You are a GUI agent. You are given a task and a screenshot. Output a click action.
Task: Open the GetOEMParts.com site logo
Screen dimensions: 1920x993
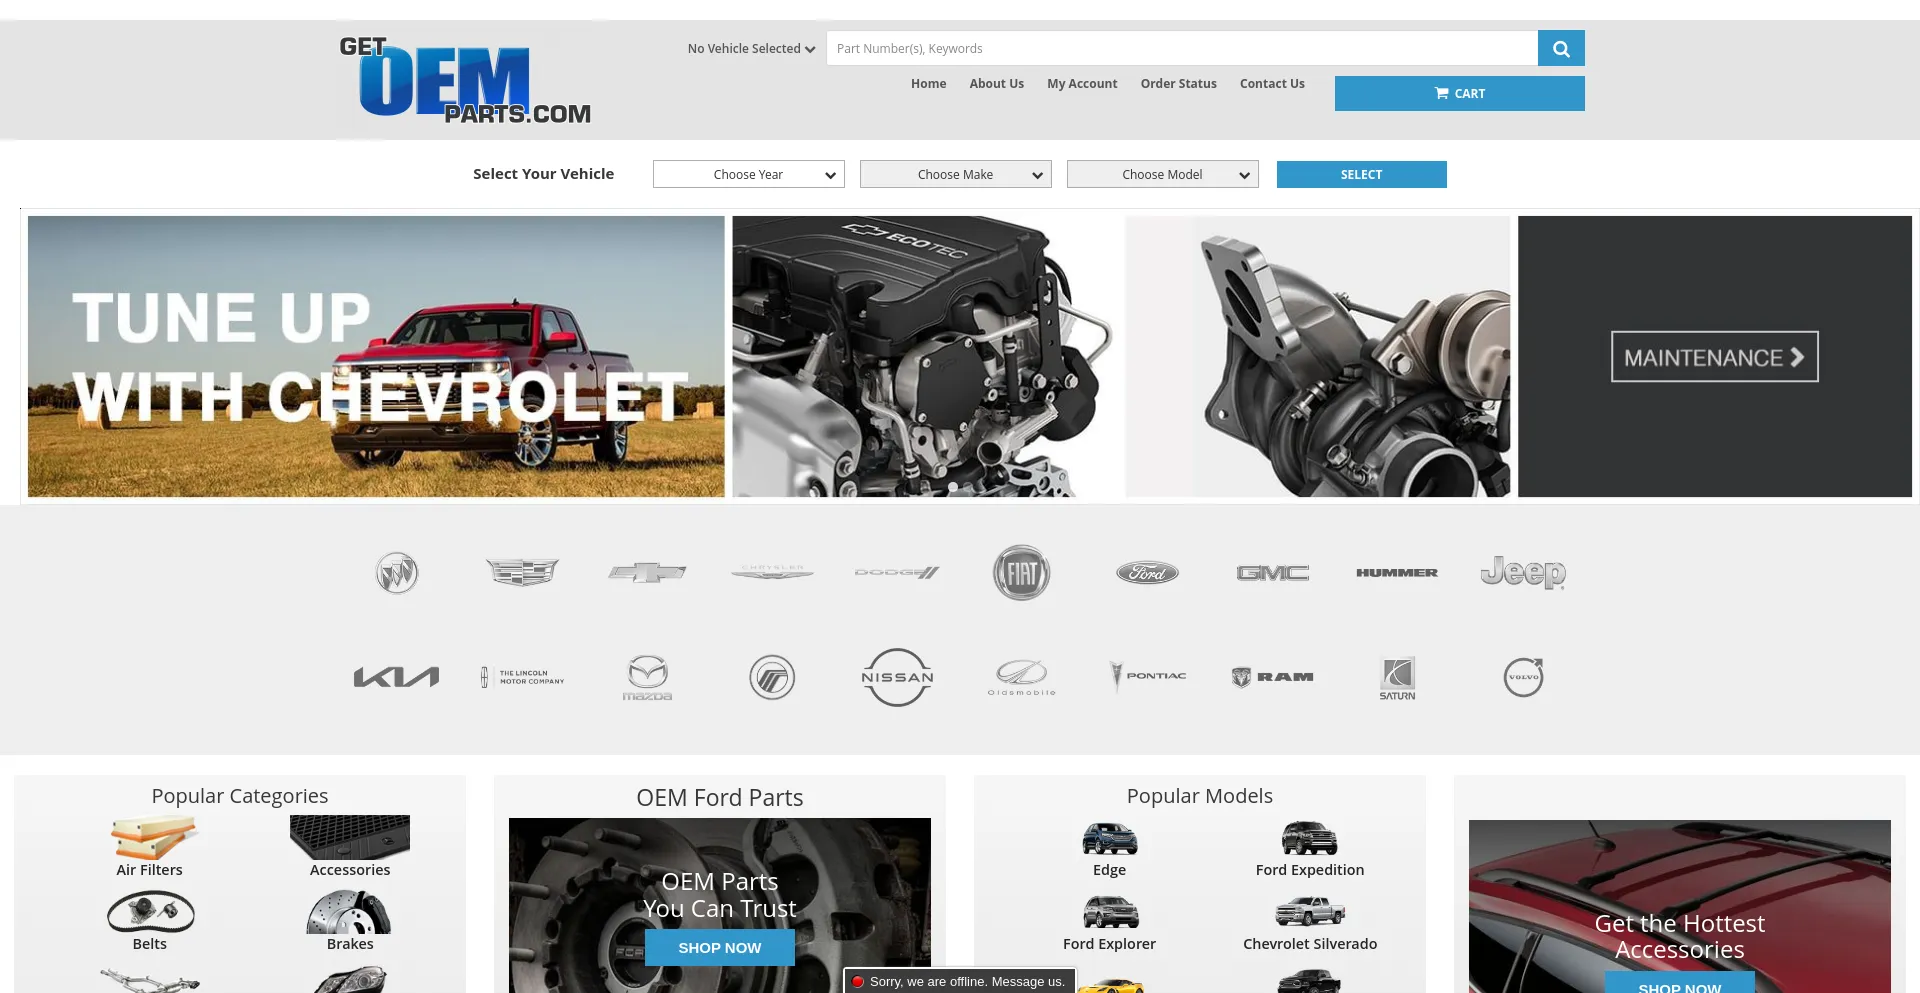click(x=465, y=80)
